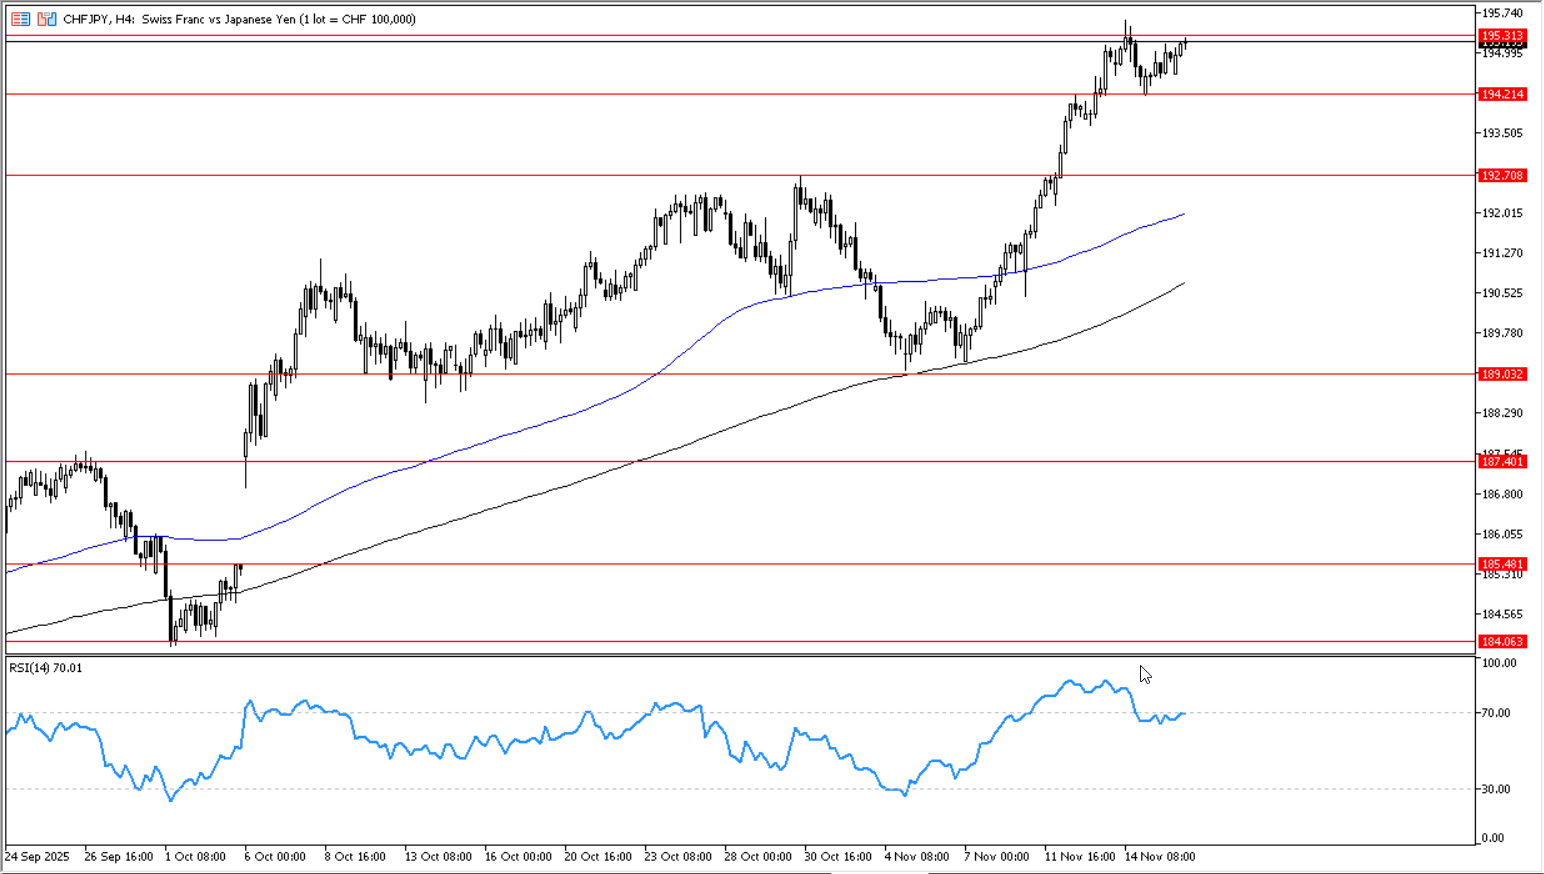
Task: Select the 185.481 horizontal line label
Action: pyautogui.click(x=1502, y=564)
